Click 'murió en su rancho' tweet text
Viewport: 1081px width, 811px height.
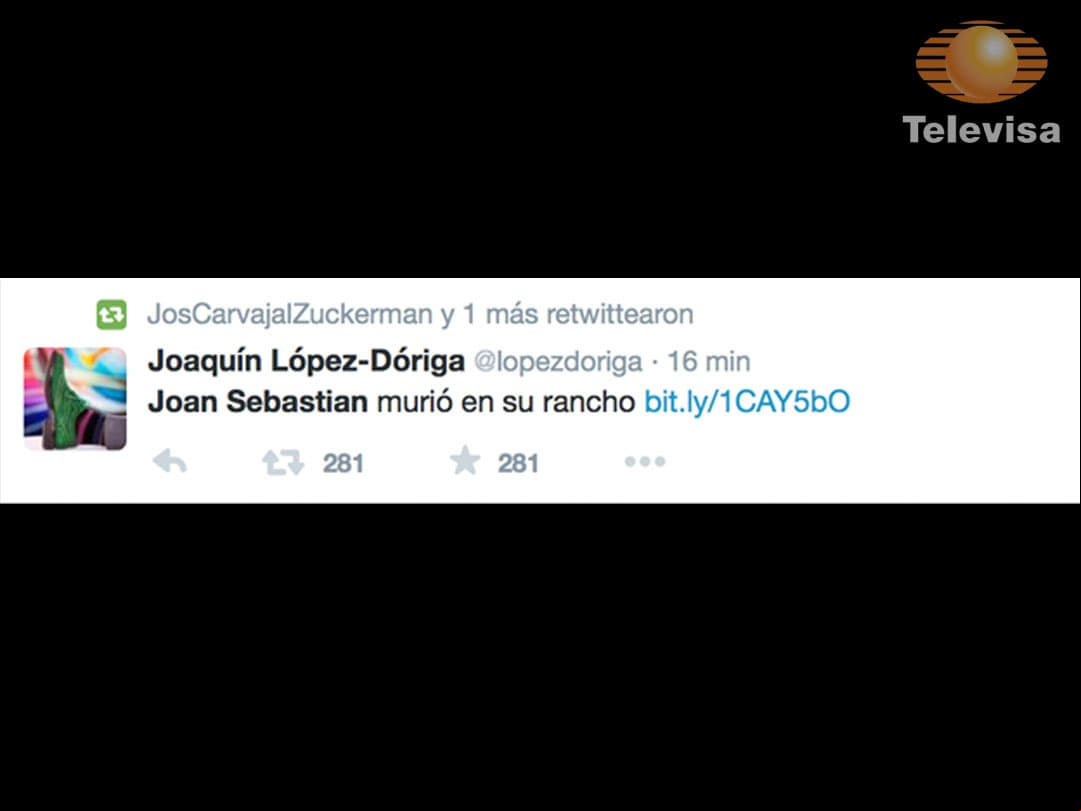pyautogui.click(x=505, y=402)
